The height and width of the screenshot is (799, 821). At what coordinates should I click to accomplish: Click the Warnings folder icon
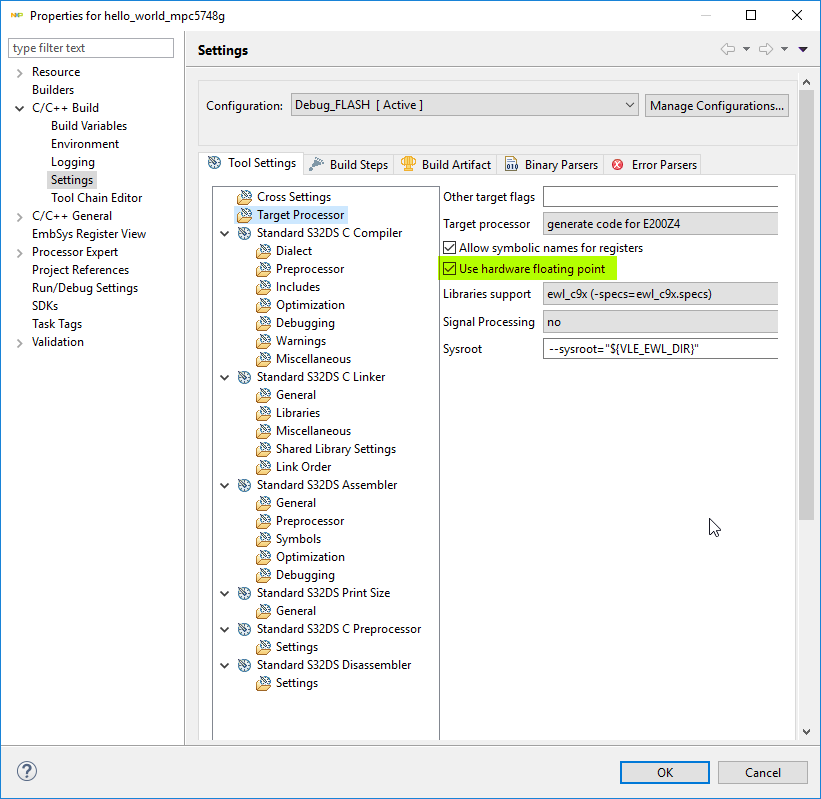coord(264,341)
